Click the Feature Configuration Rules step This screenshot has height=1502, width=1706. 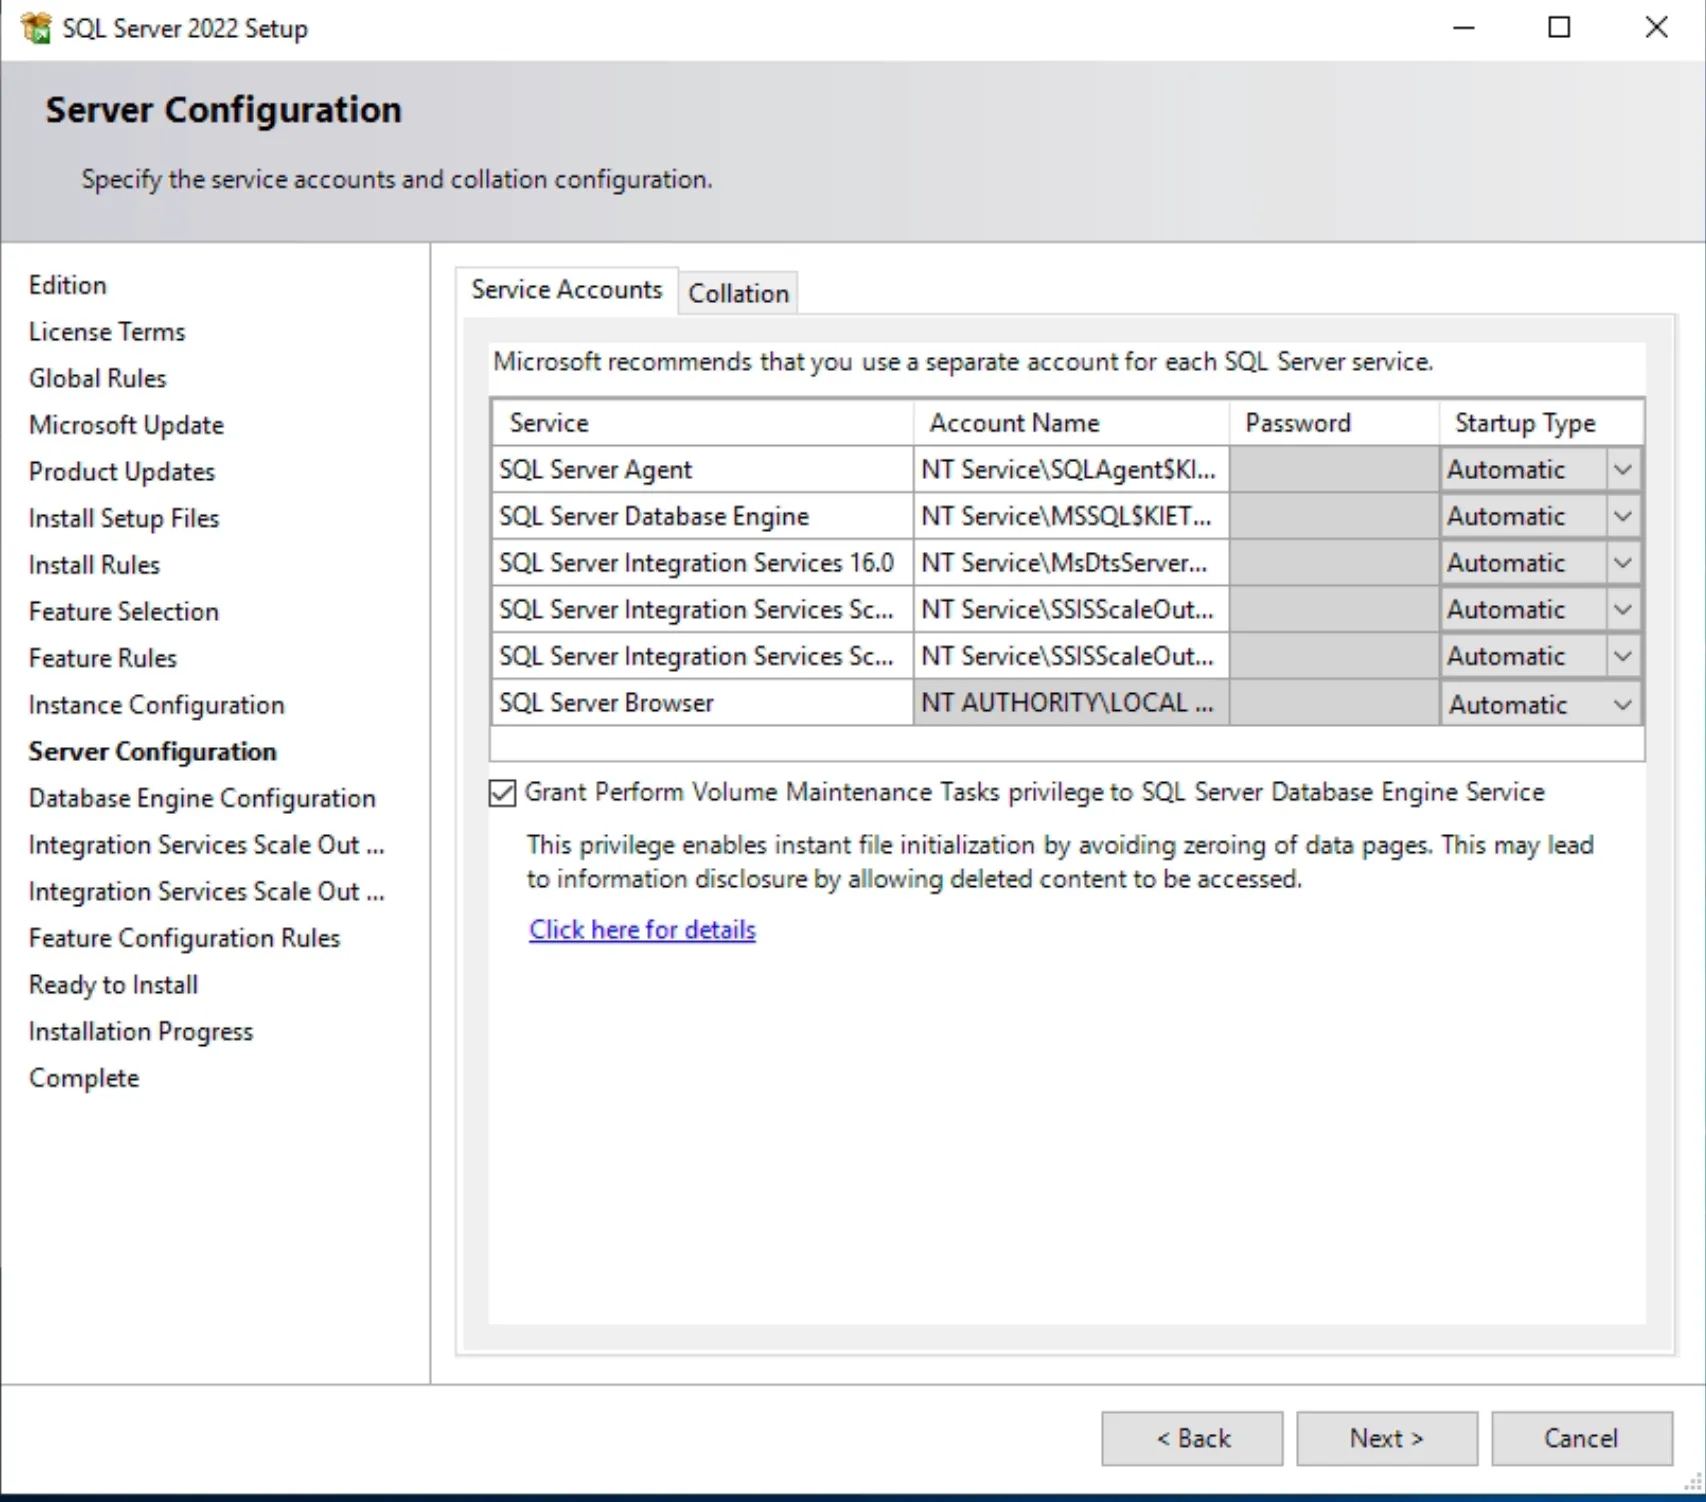pos(185,938)
